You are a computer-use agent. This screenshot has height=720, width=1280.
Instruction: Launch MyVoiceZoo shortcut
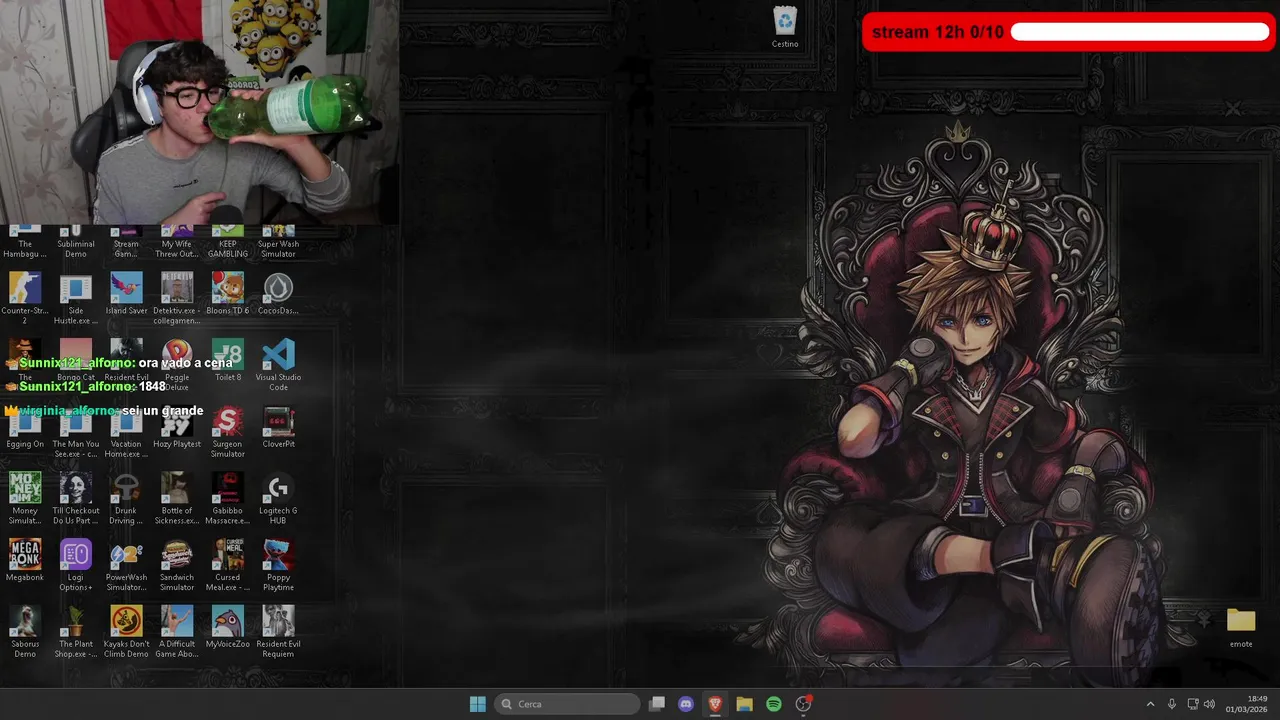[228, 627]
